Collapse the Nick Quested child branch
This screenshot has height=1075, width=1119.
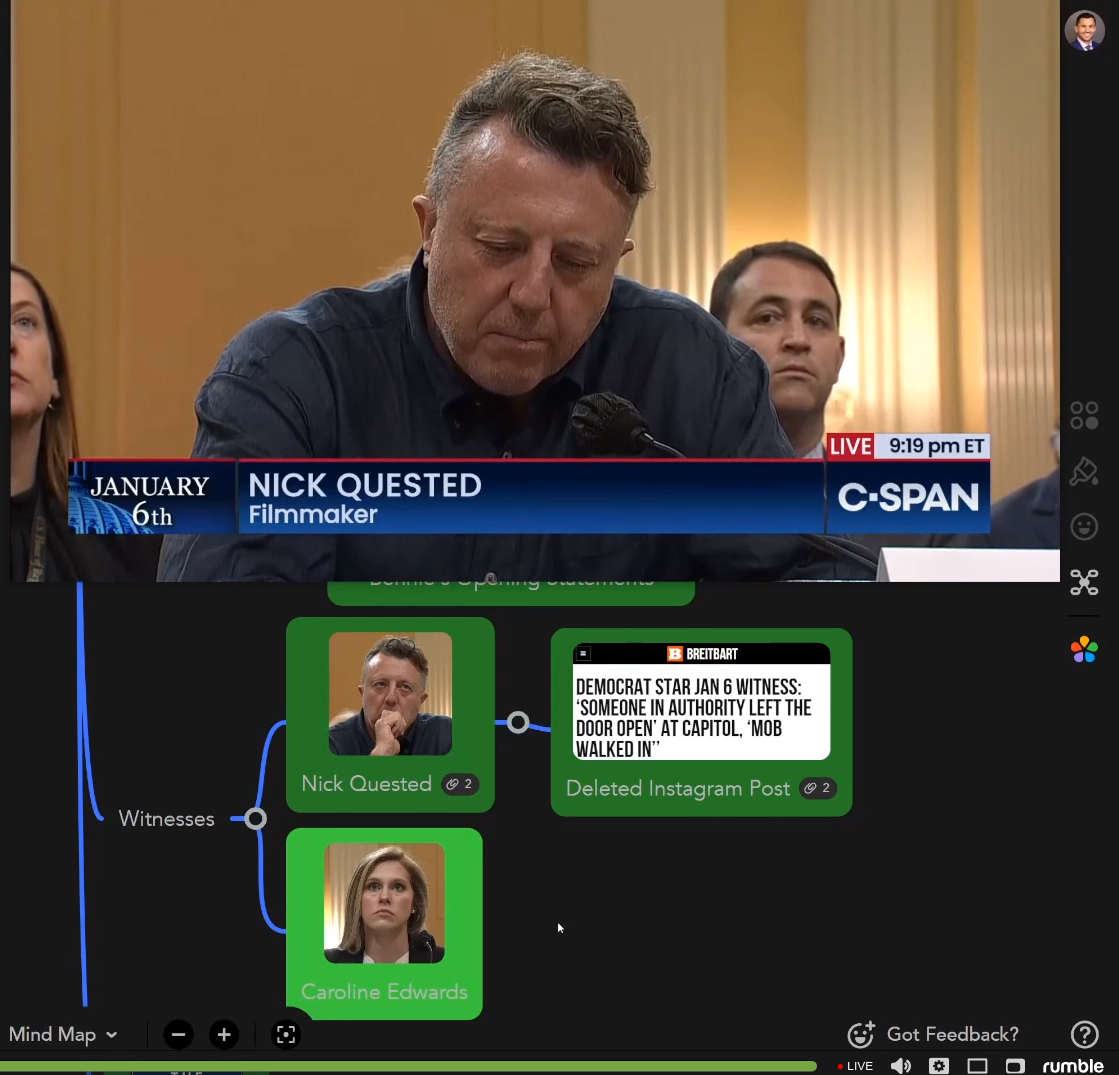[x=518, y=722]
